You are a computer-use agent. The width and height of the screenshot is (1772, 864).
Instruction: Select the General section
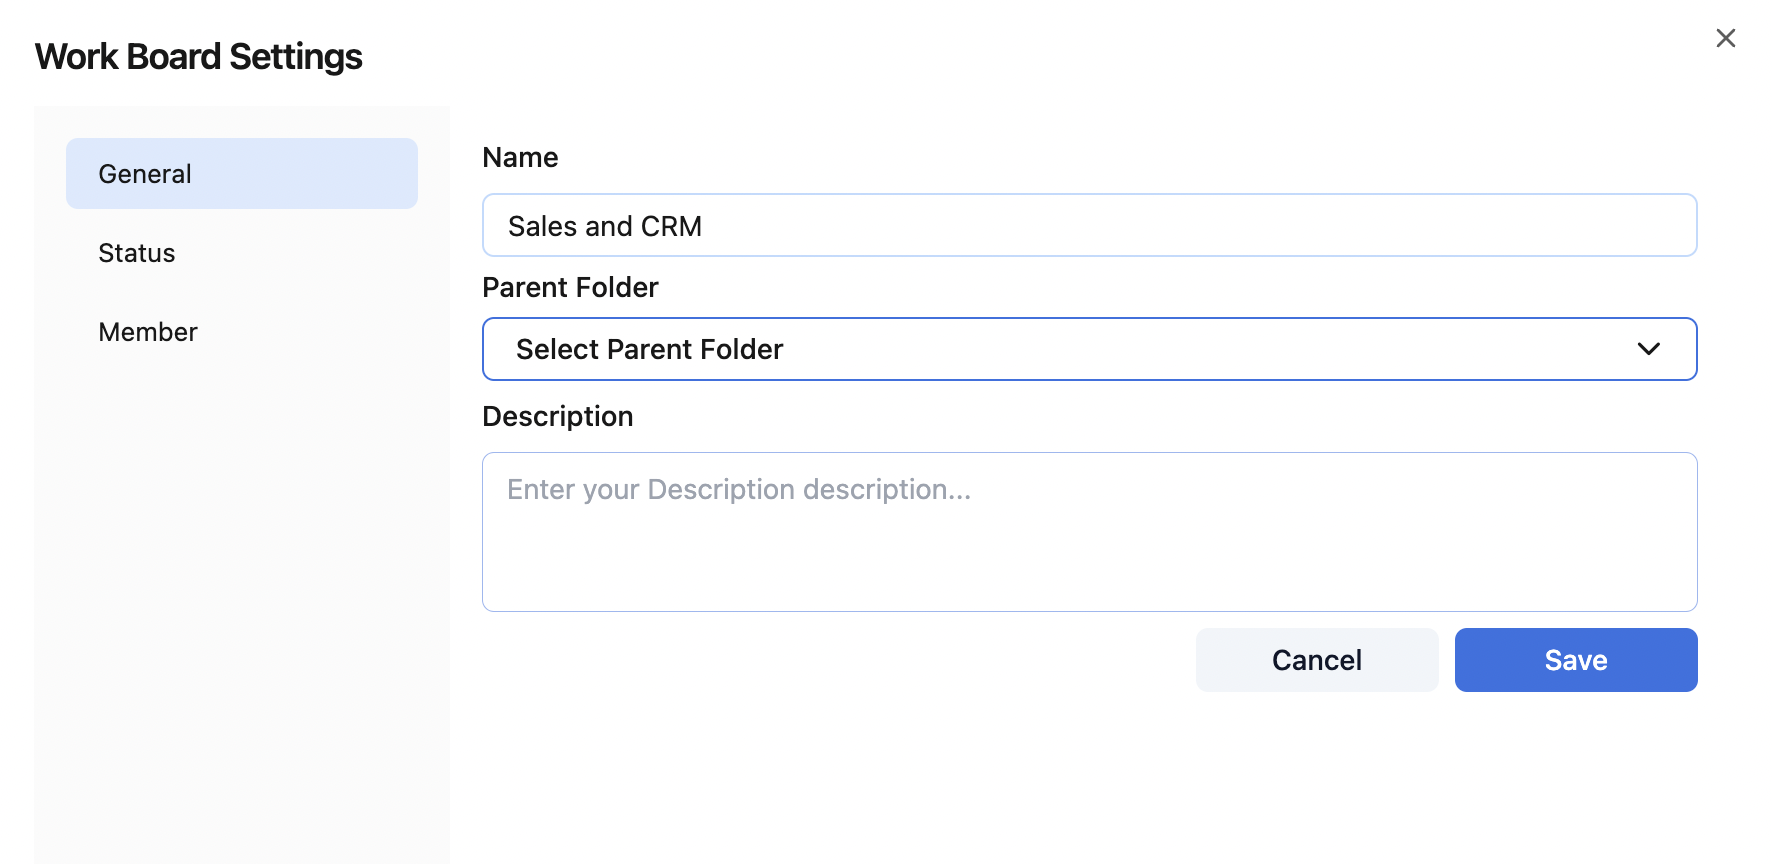coord(144,173)
